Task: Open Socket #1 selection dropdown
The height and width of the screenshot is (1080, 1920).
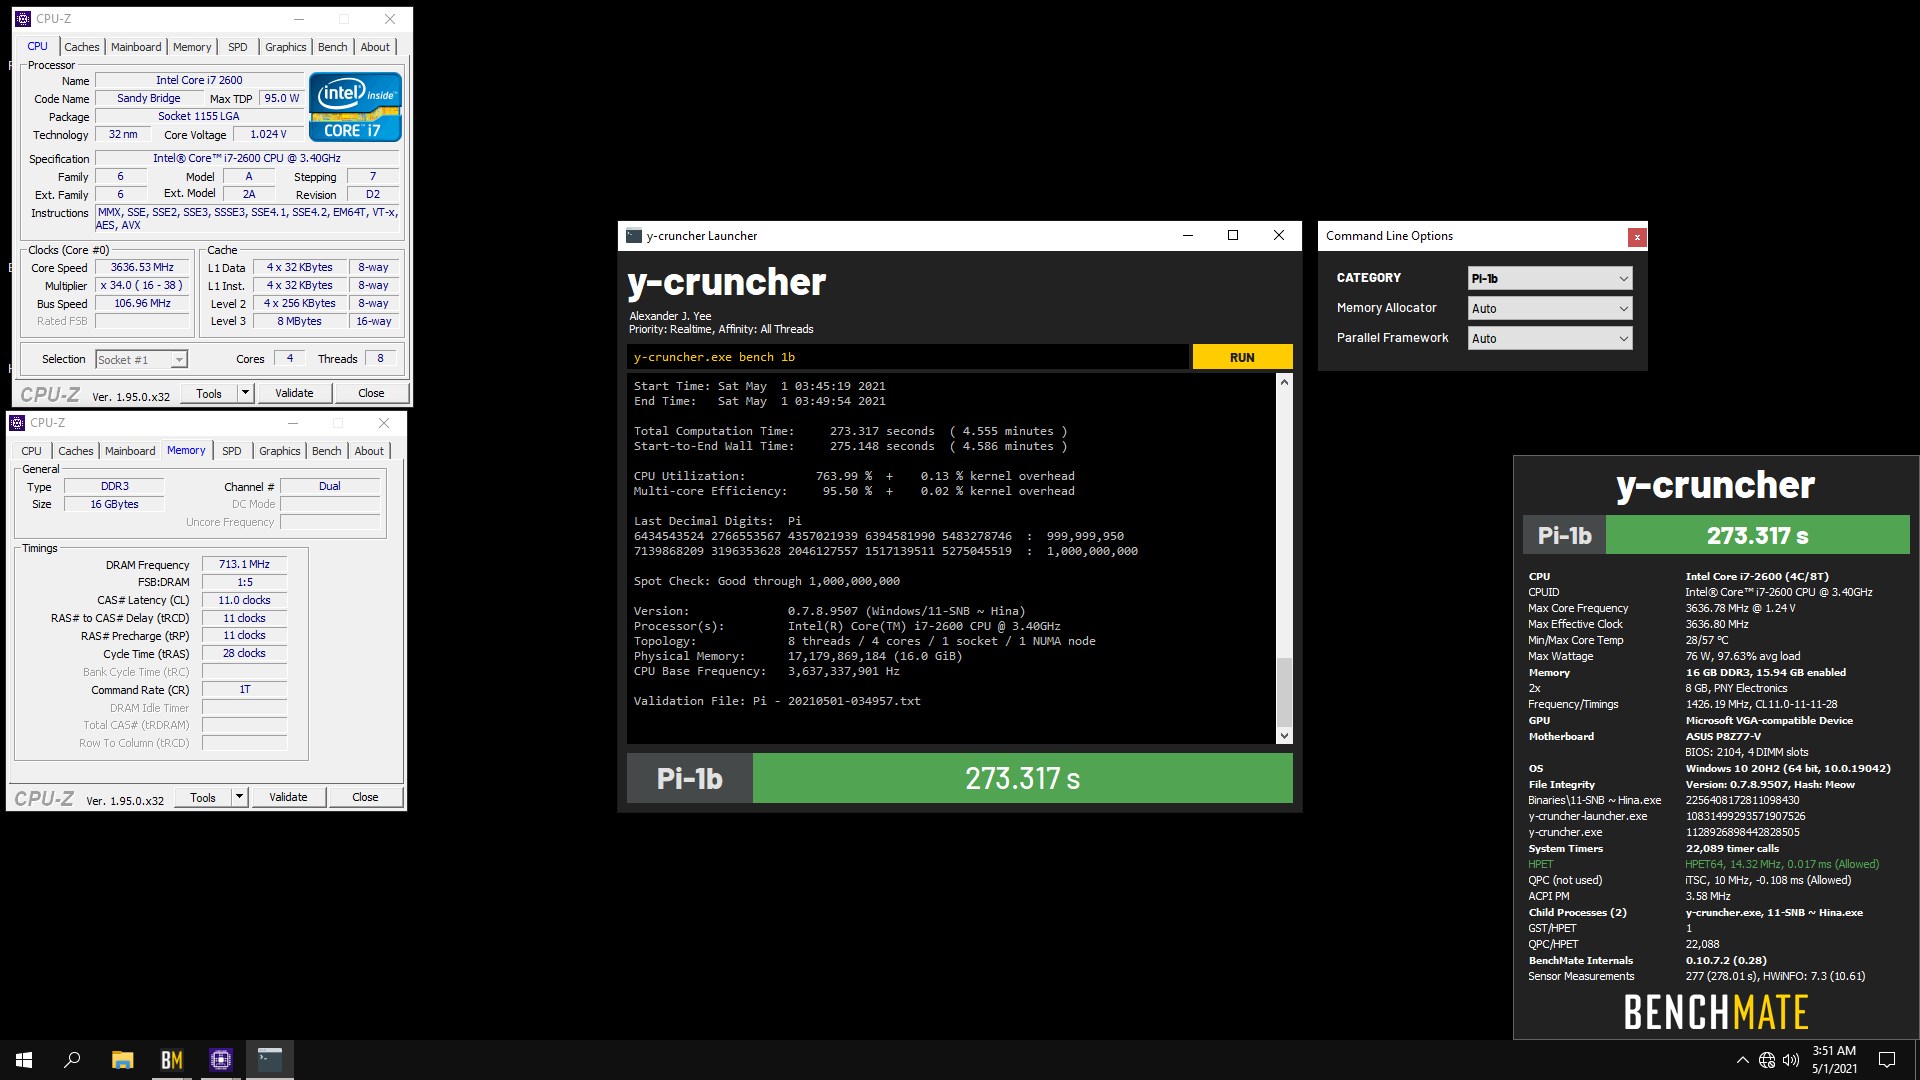Action: pos(141,360)
